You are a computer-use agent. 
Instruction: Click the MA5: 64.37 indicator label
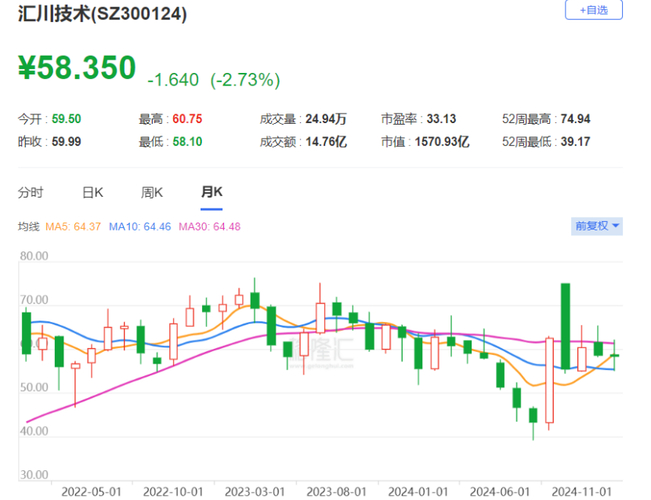coord(73,226)
